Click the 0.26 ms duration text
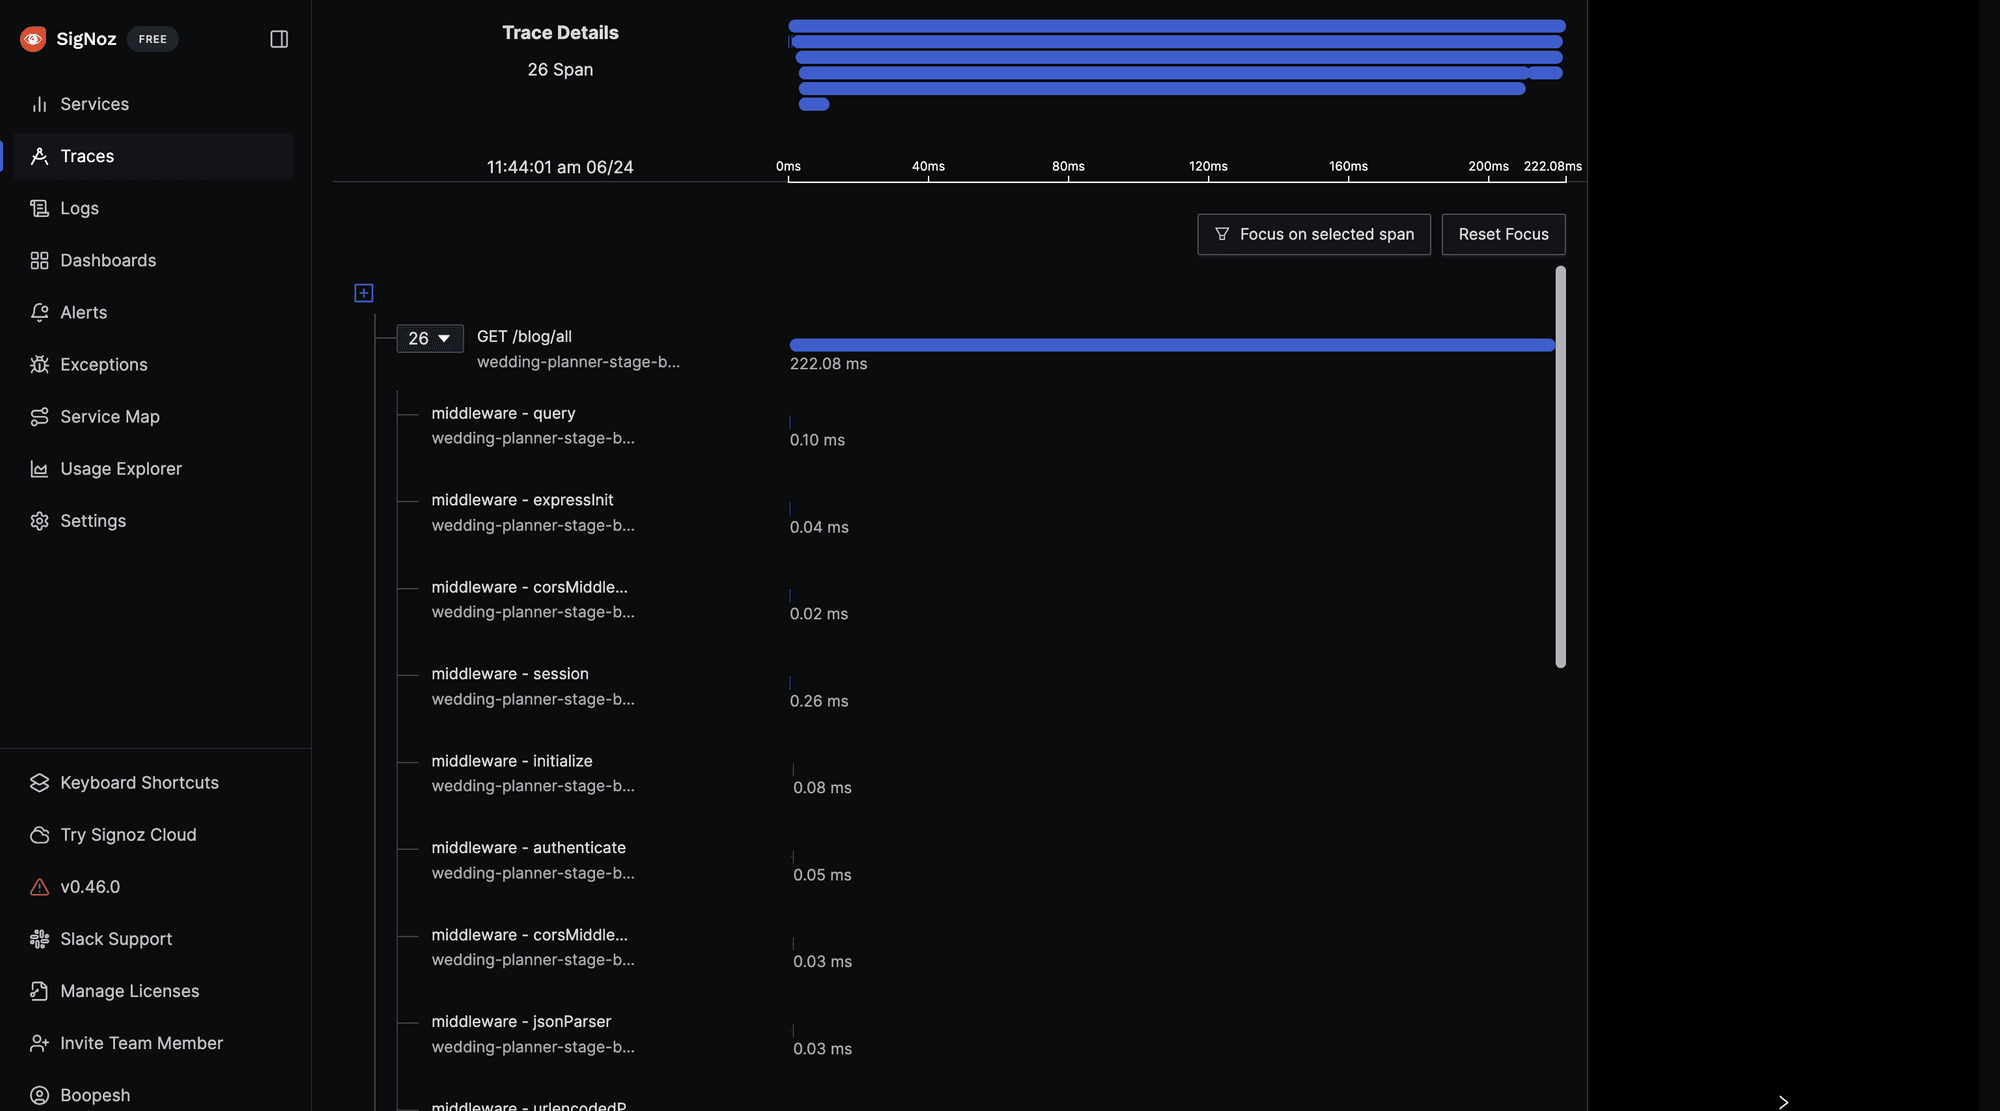The width and height of the screenshot is (2000, 1111). point(819,701)
